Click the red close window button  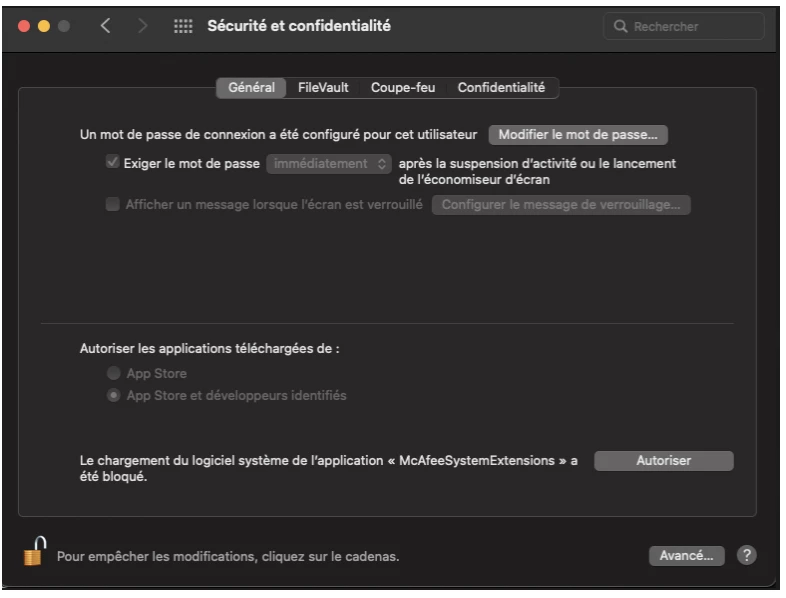tap(25, 26)
